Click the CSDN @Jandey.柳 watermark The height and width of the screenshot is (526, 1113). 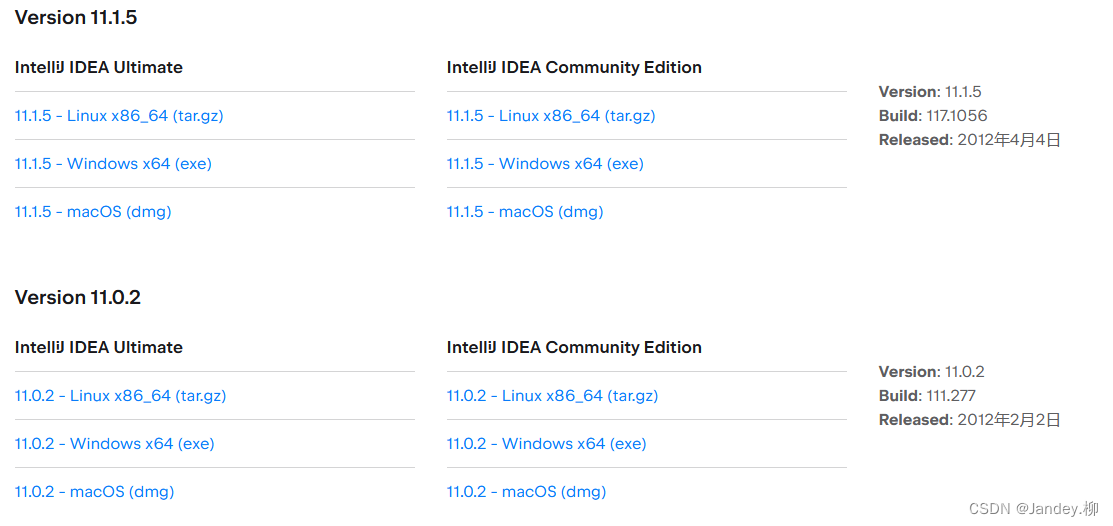point(1034,509)
